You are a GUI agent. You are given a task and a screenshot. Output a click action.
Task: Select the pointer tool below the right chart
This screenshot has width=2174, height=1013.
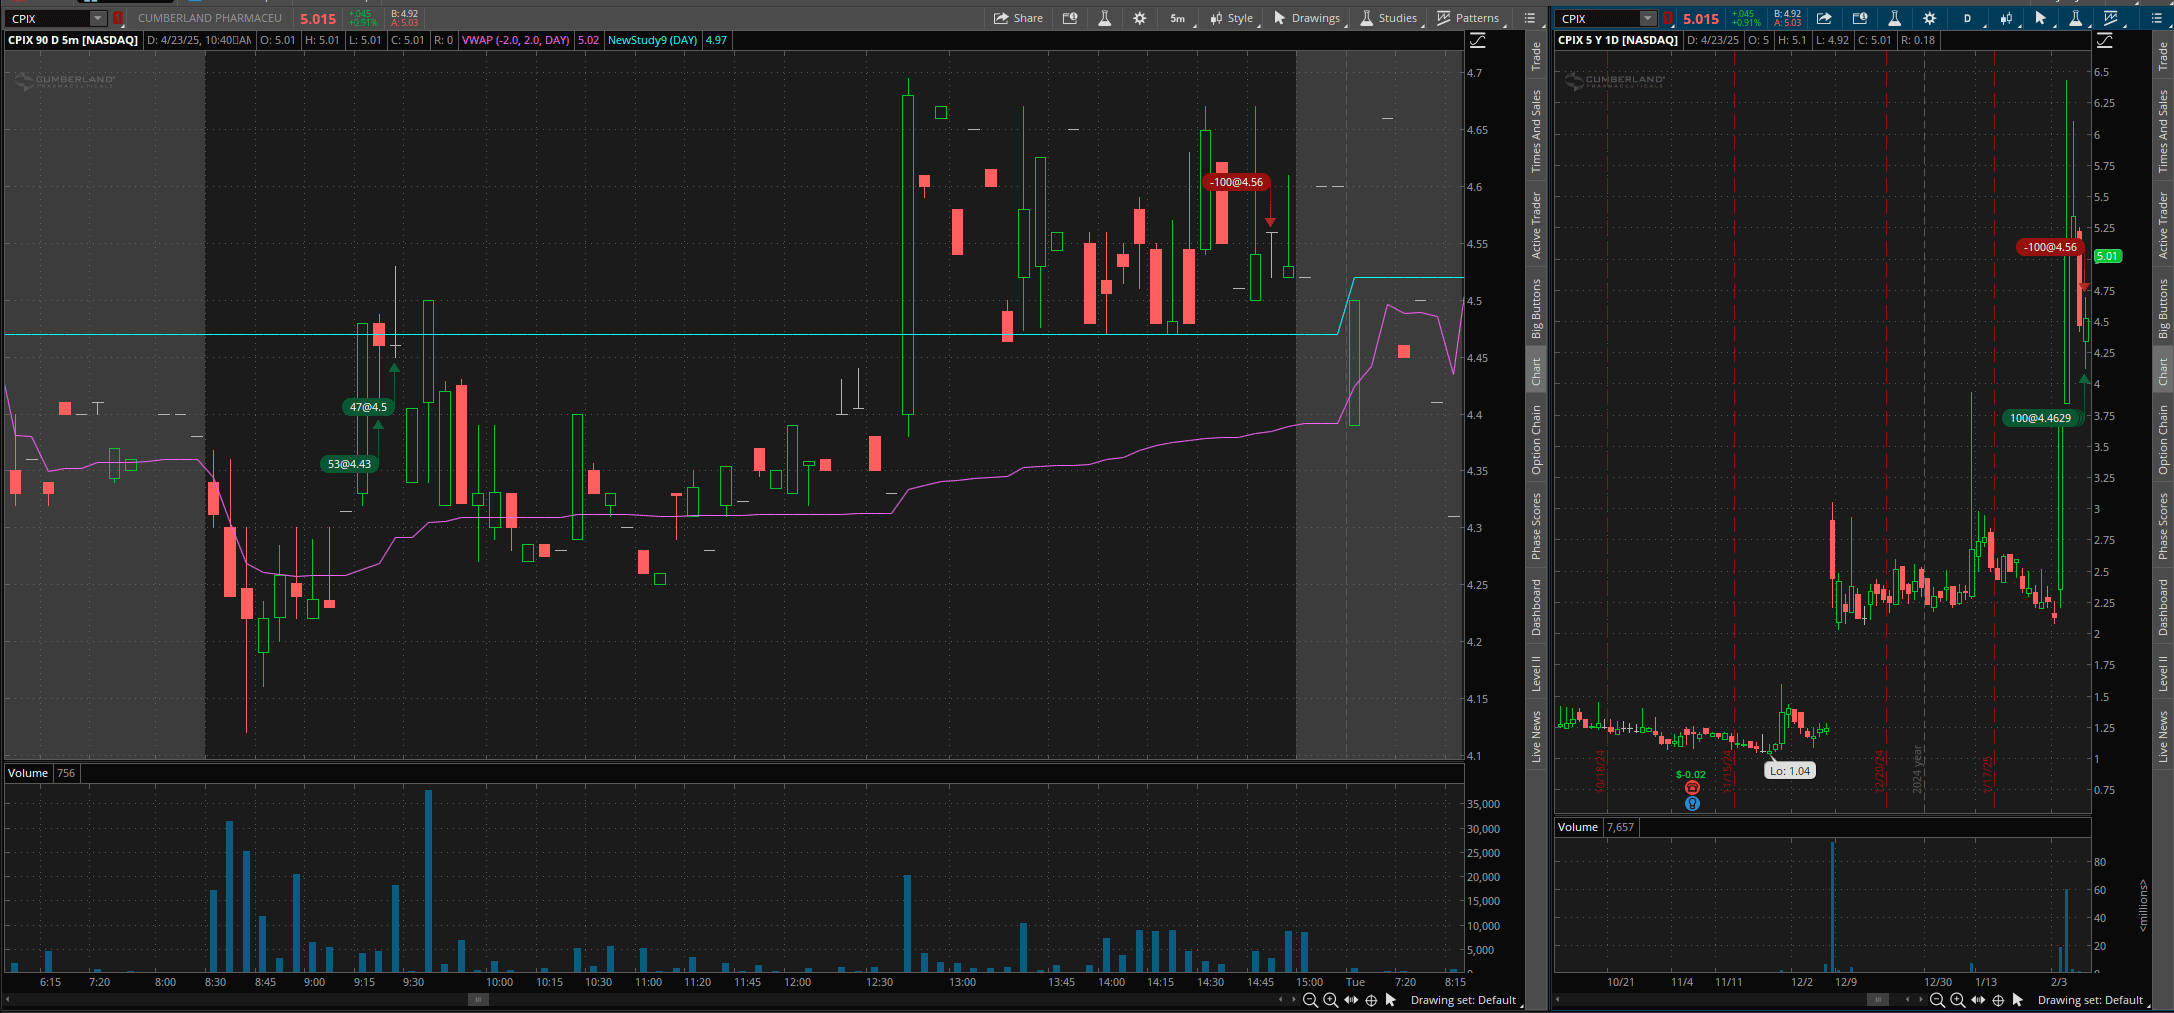2017,1000
